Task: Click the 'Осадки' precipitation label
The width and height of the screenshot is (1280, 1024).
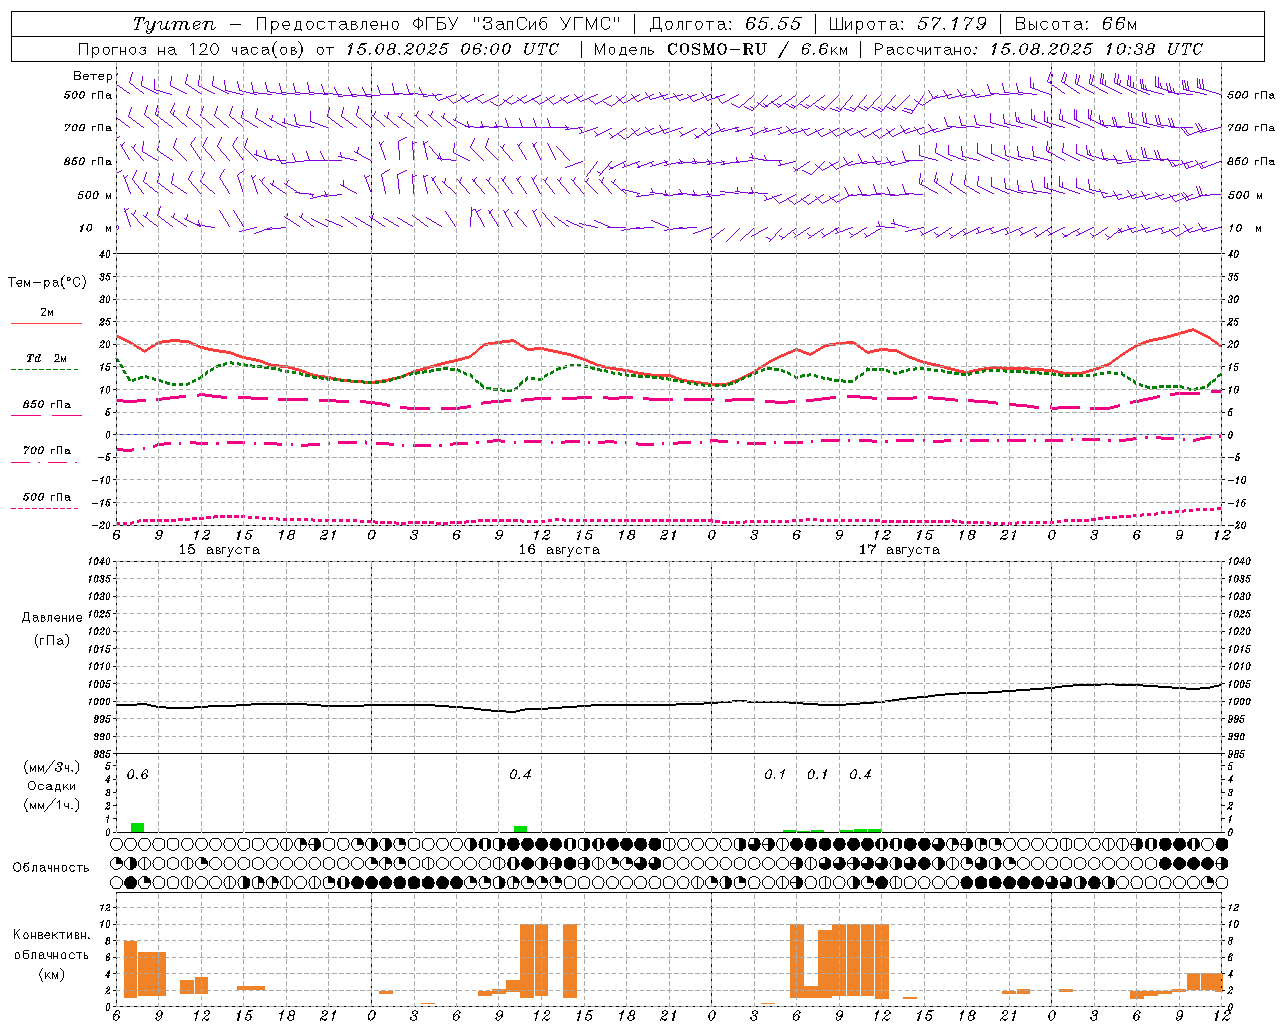Action: point(52,786)
